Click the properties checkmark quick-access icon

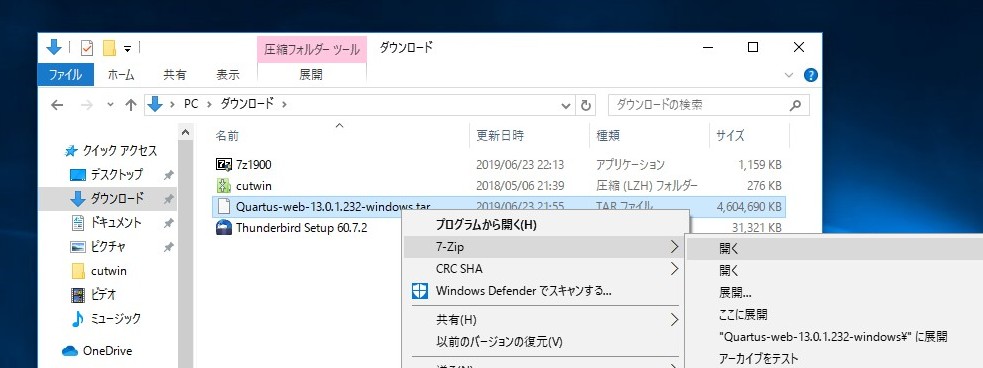(87, 48)
